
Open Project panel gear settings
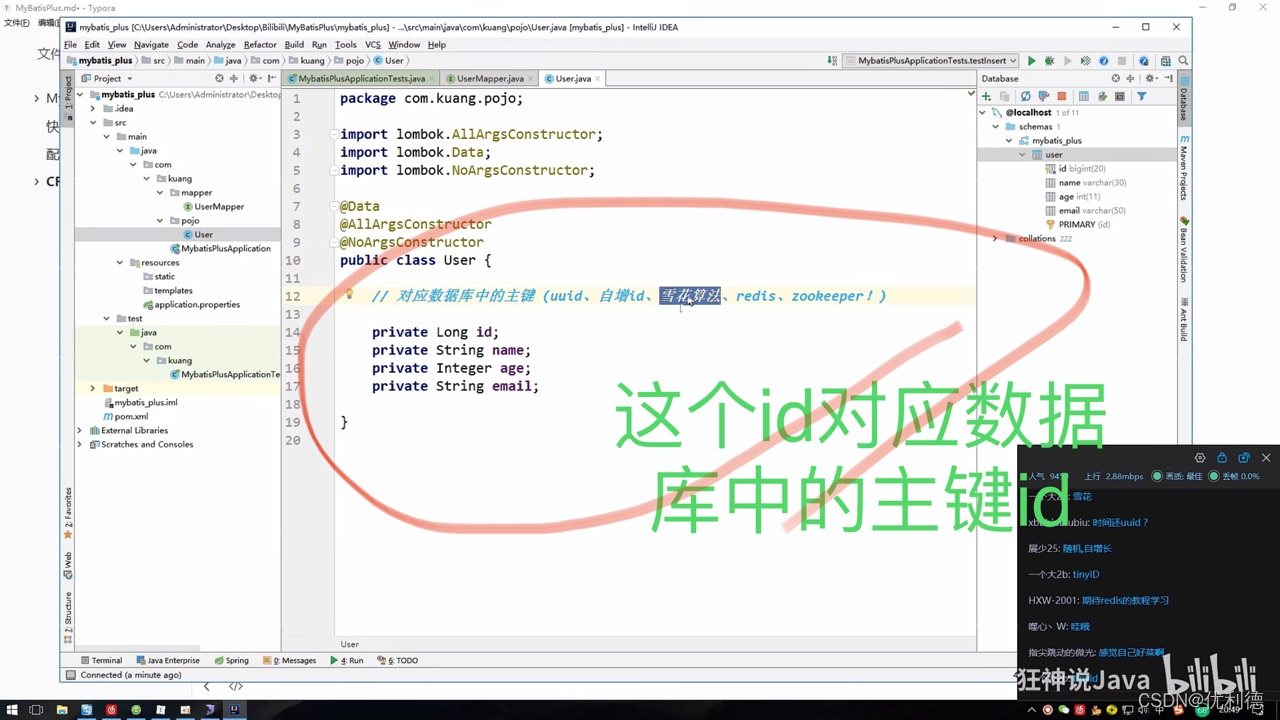tap(254, 78)
